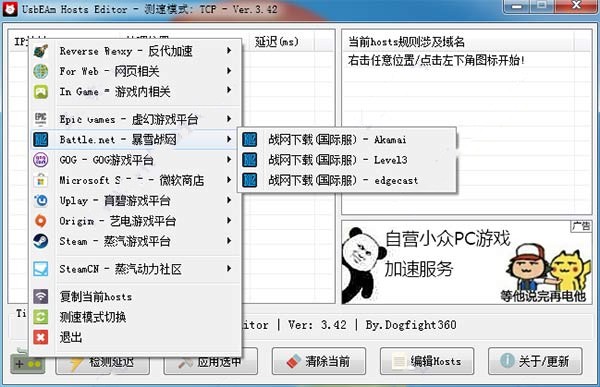600x387 pixels.
Task: Click the Origin orange icon
Action: coord(41,221)
